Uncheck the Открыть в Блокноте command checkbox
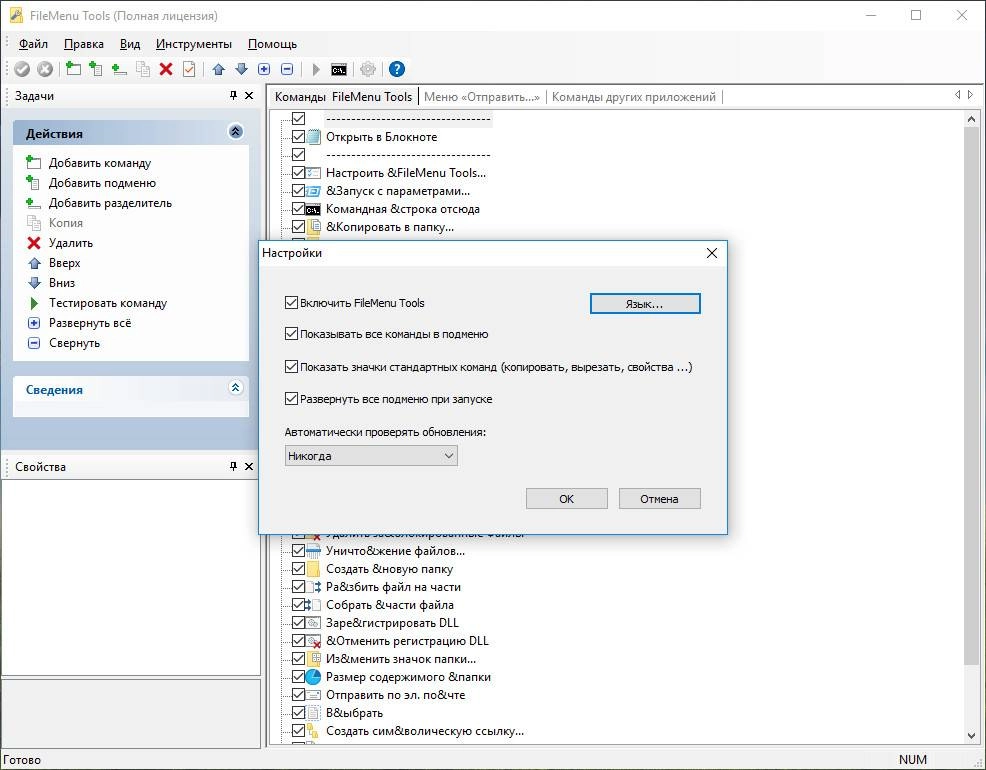The height and width of the screenshot is (770, 986). click(x=299, y=136)
